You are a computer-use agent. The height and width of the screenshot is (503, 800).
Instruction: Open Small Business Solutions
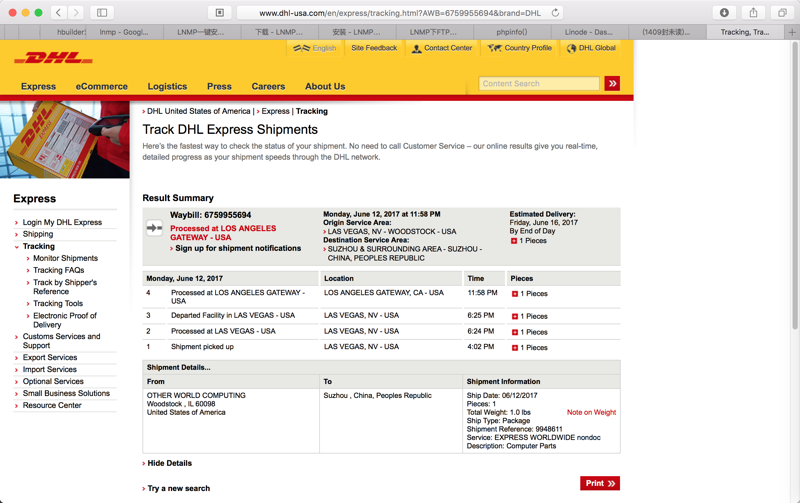66,393
